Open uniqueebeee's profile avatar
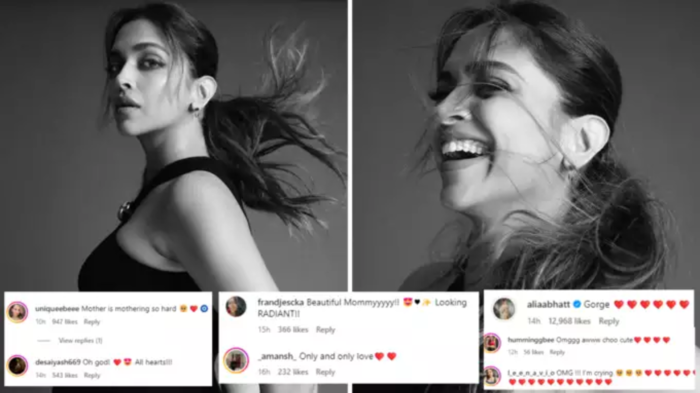Screen dimensions: 700x393 coord(17,312)
